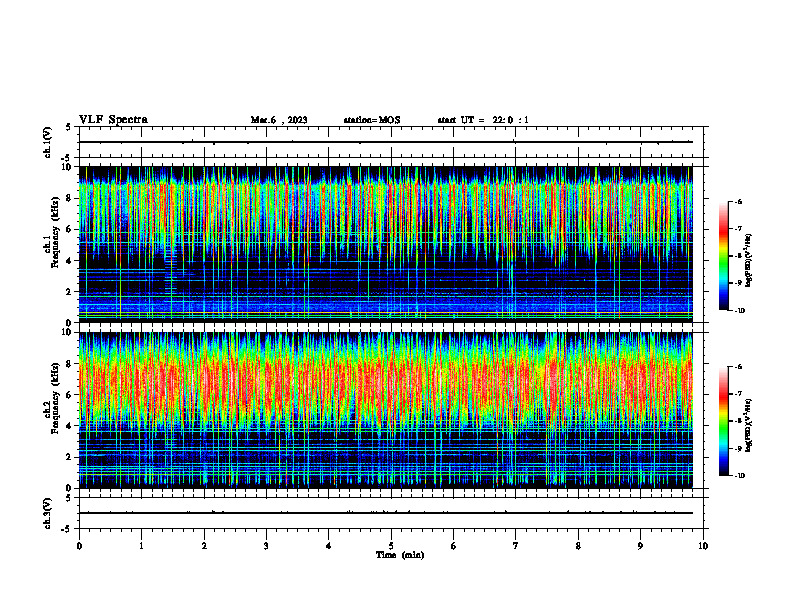Image resolution: width=792 pixels, height=612 pixels.
Task: Click the "-5" voltage tick of ch.3(V)
Action: click(67, 529)
